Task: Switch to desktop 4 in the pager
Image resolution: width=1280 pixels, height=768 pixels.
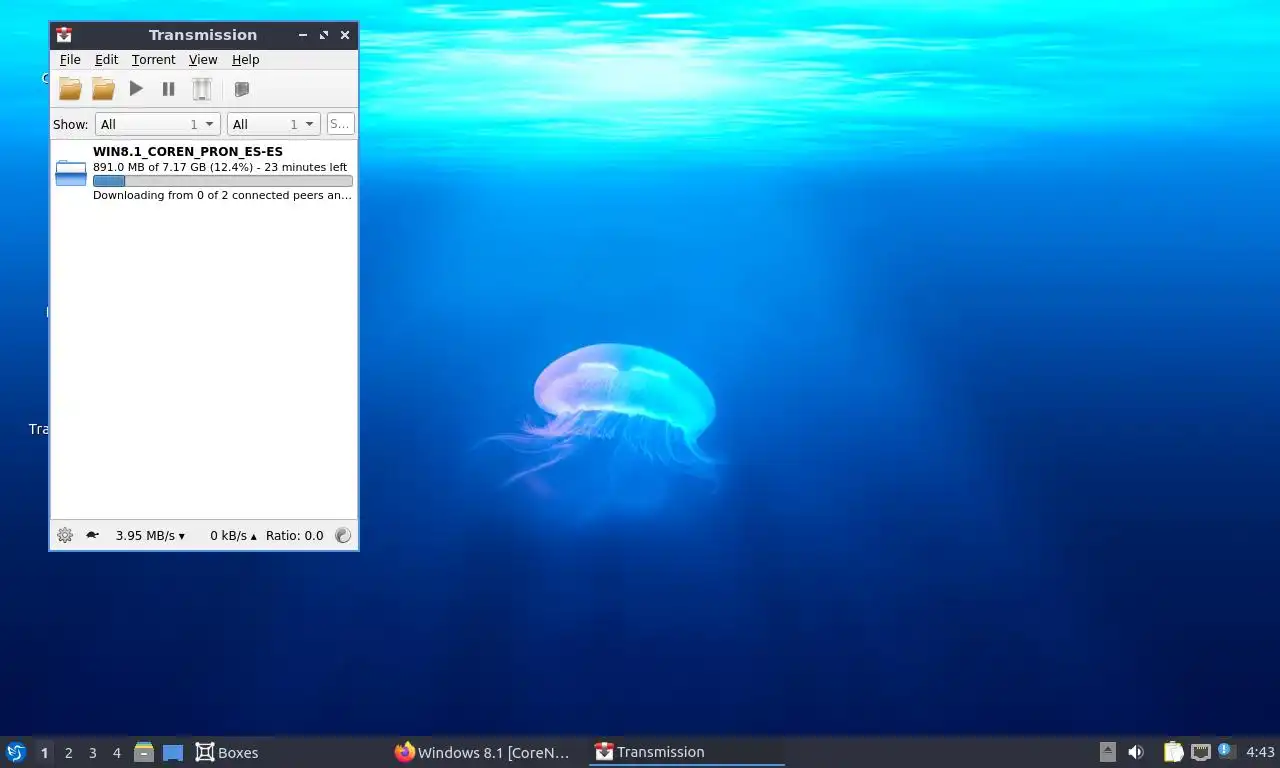Action: (x=116, y=752)
